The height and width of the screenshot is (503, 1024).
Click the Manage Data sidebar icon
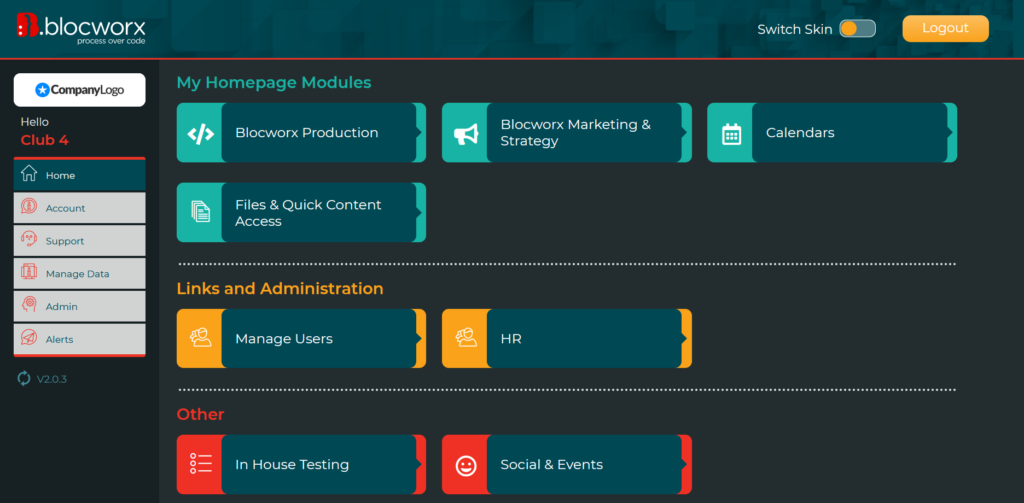pyautogui.click(x=29, y=272)
